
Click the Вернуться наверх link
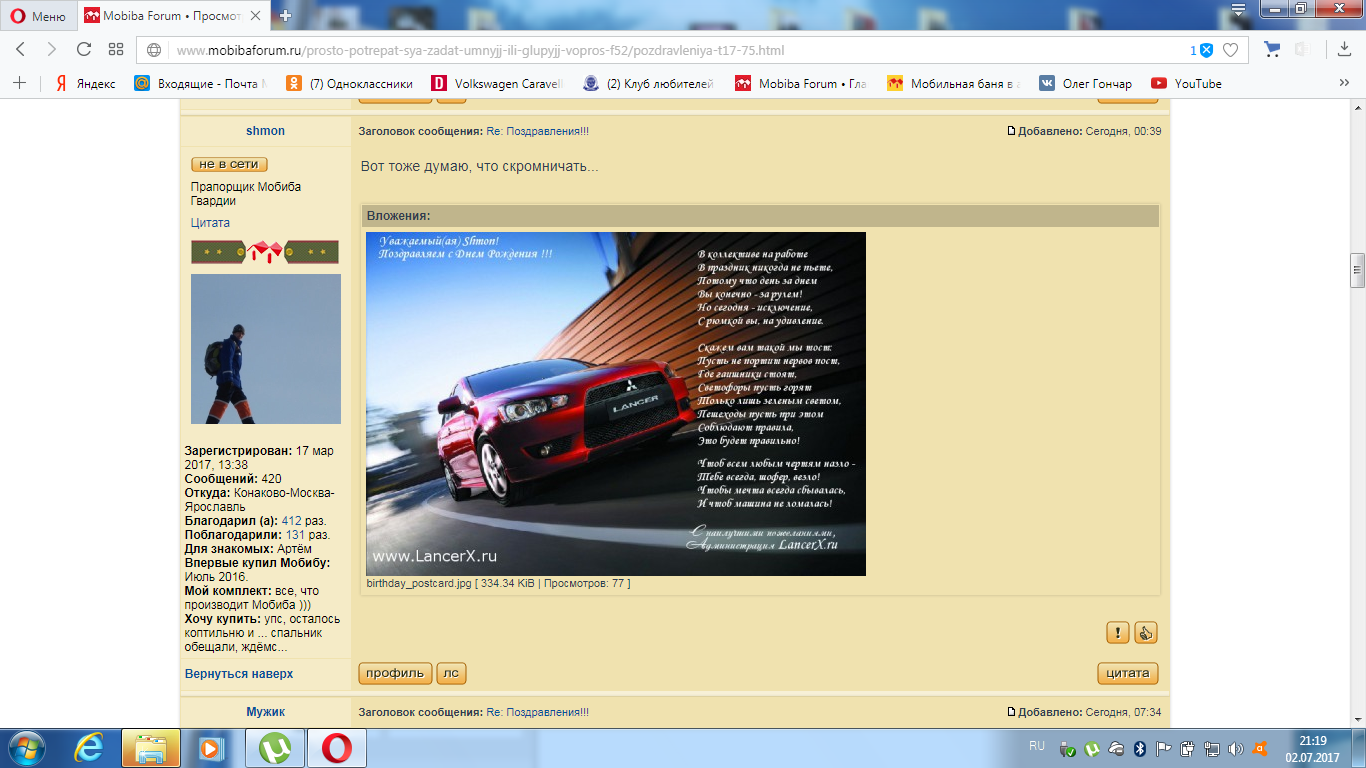coord(239,674)
